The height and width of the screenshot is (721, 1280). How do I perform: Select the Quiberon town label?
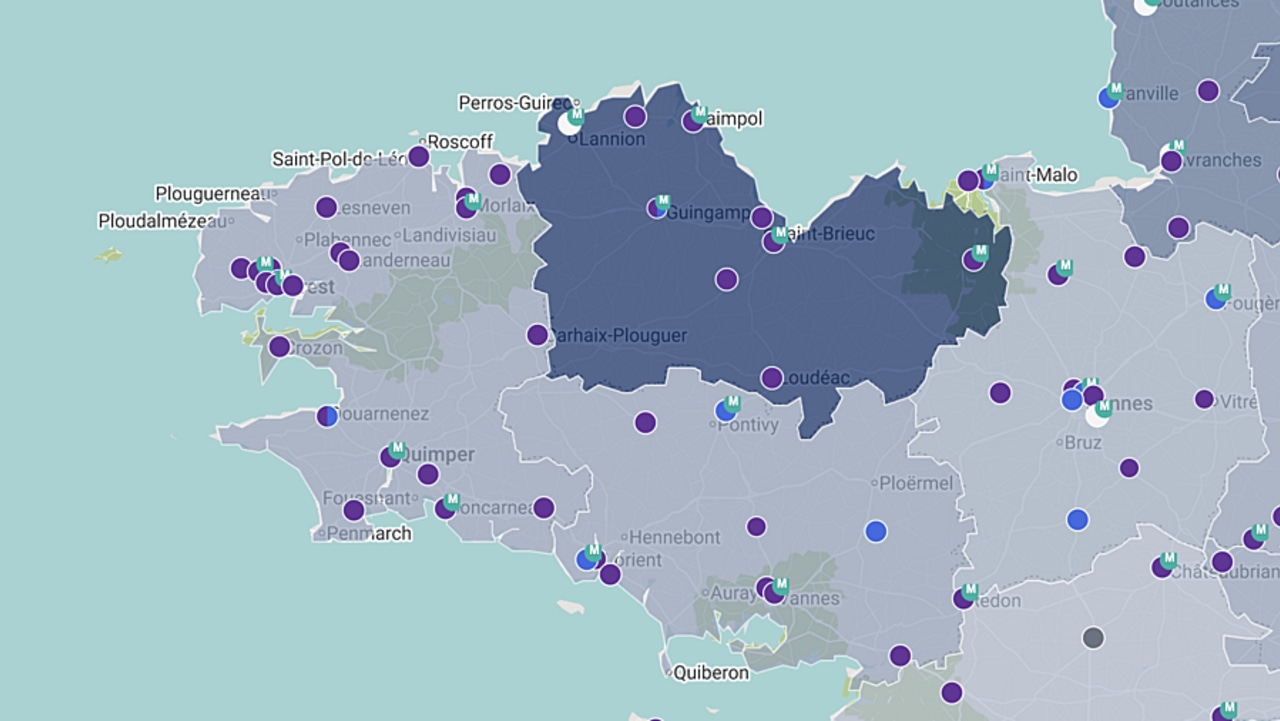click(x=711, y=673)
